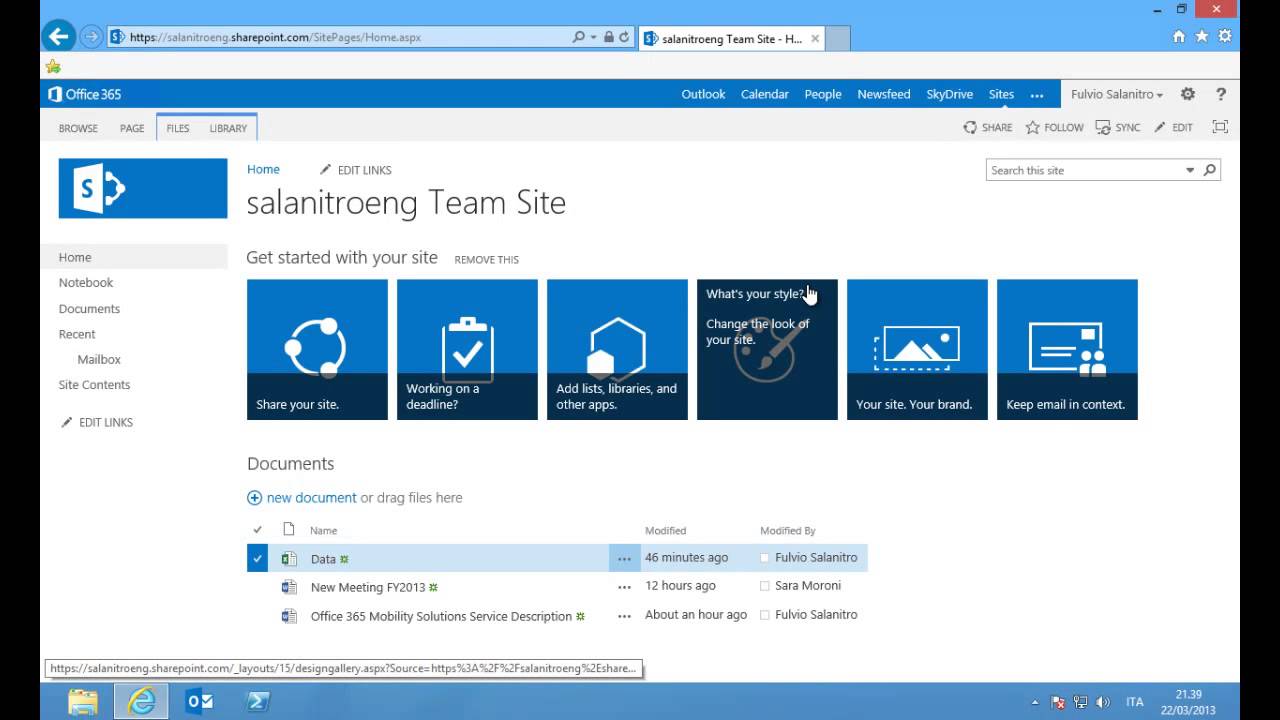Open the ellipsis menu for New Meeting FY2013
The height and width of the screenshot is (720, 1280).
[624, 587]
